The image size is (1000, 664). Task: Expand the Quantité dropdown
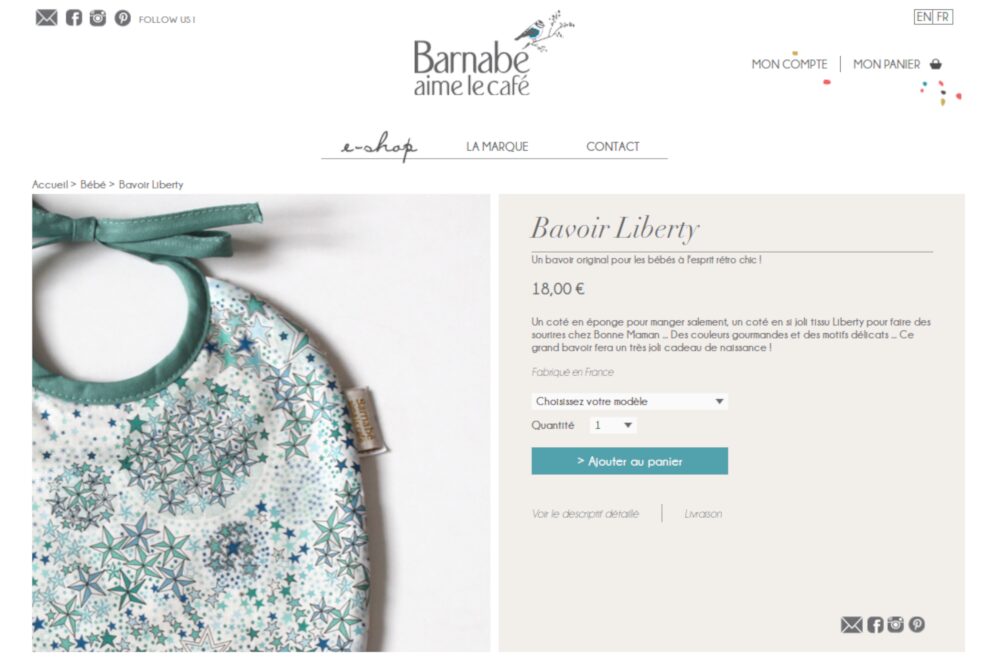point(612,425)
